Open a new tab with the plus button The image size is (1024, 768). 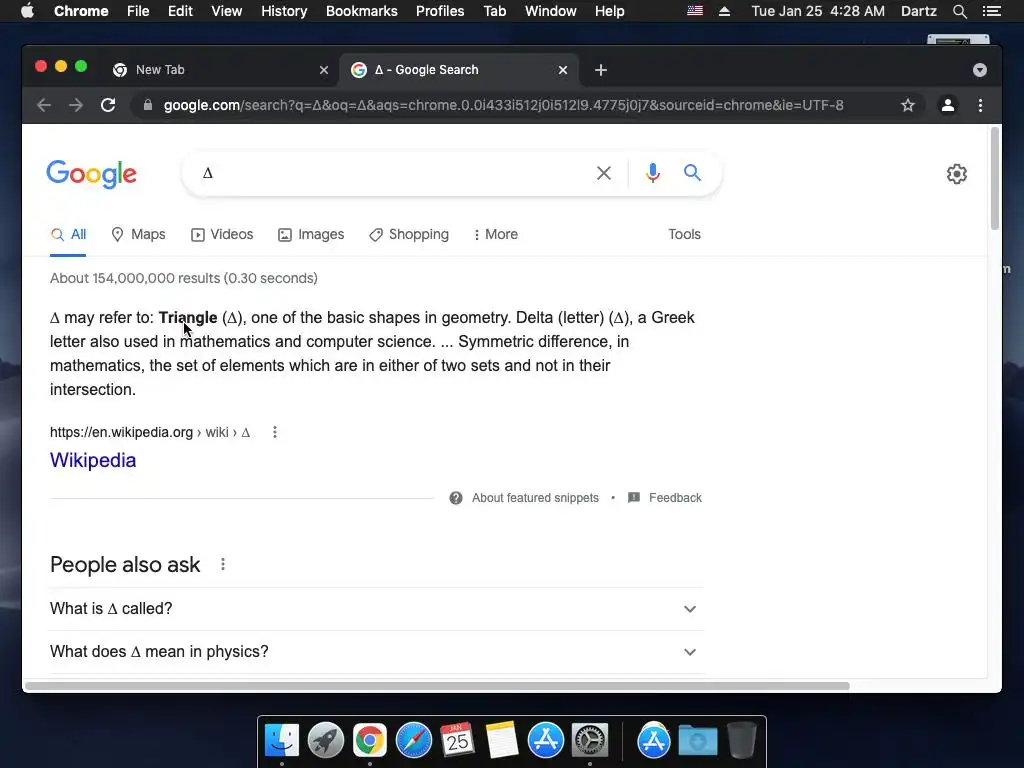pyautogui.click(x=601, y=70)
